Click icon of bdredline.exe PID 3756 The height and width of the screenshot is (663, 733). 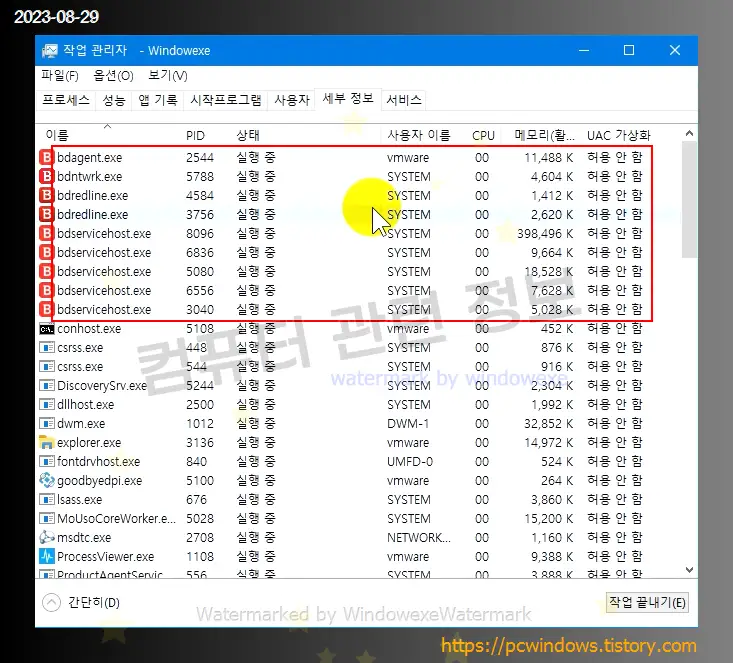click(x=46, y=215)
